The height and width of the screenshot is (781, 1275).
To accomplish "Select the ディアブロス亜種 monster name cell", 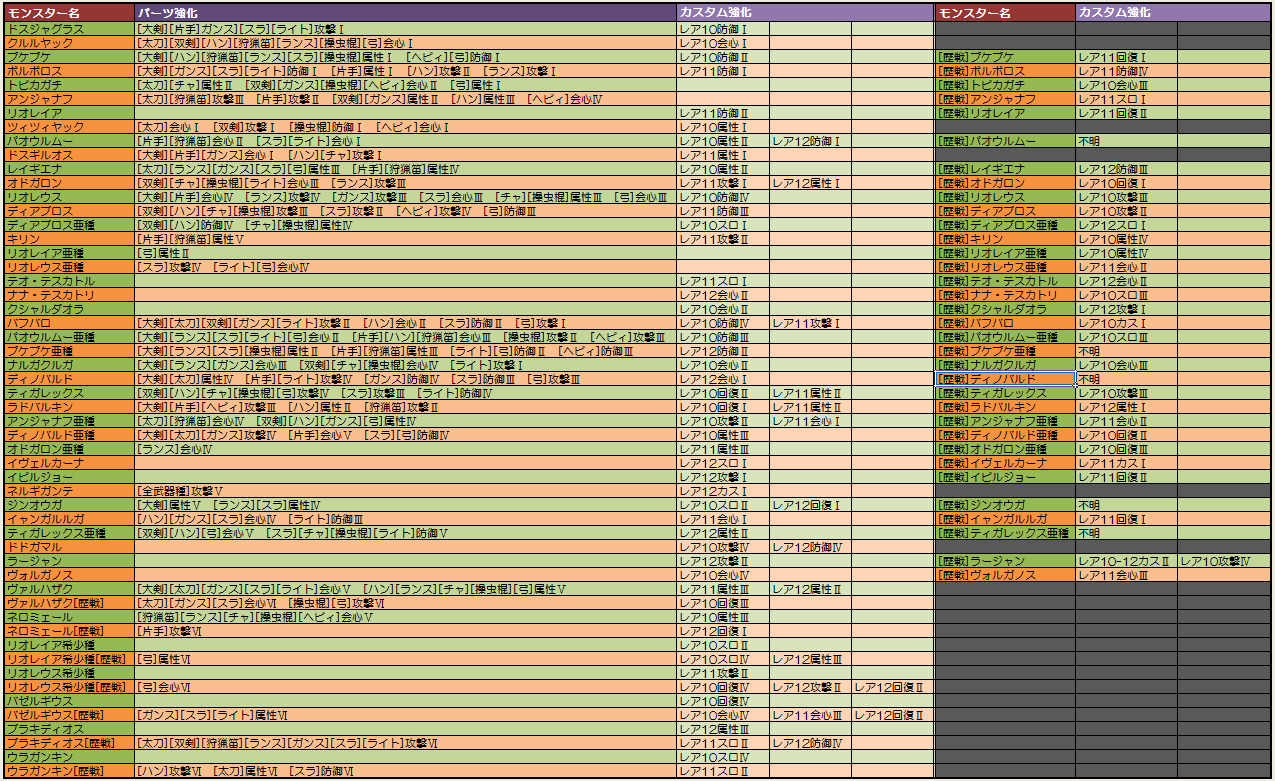I will point(69,225).
